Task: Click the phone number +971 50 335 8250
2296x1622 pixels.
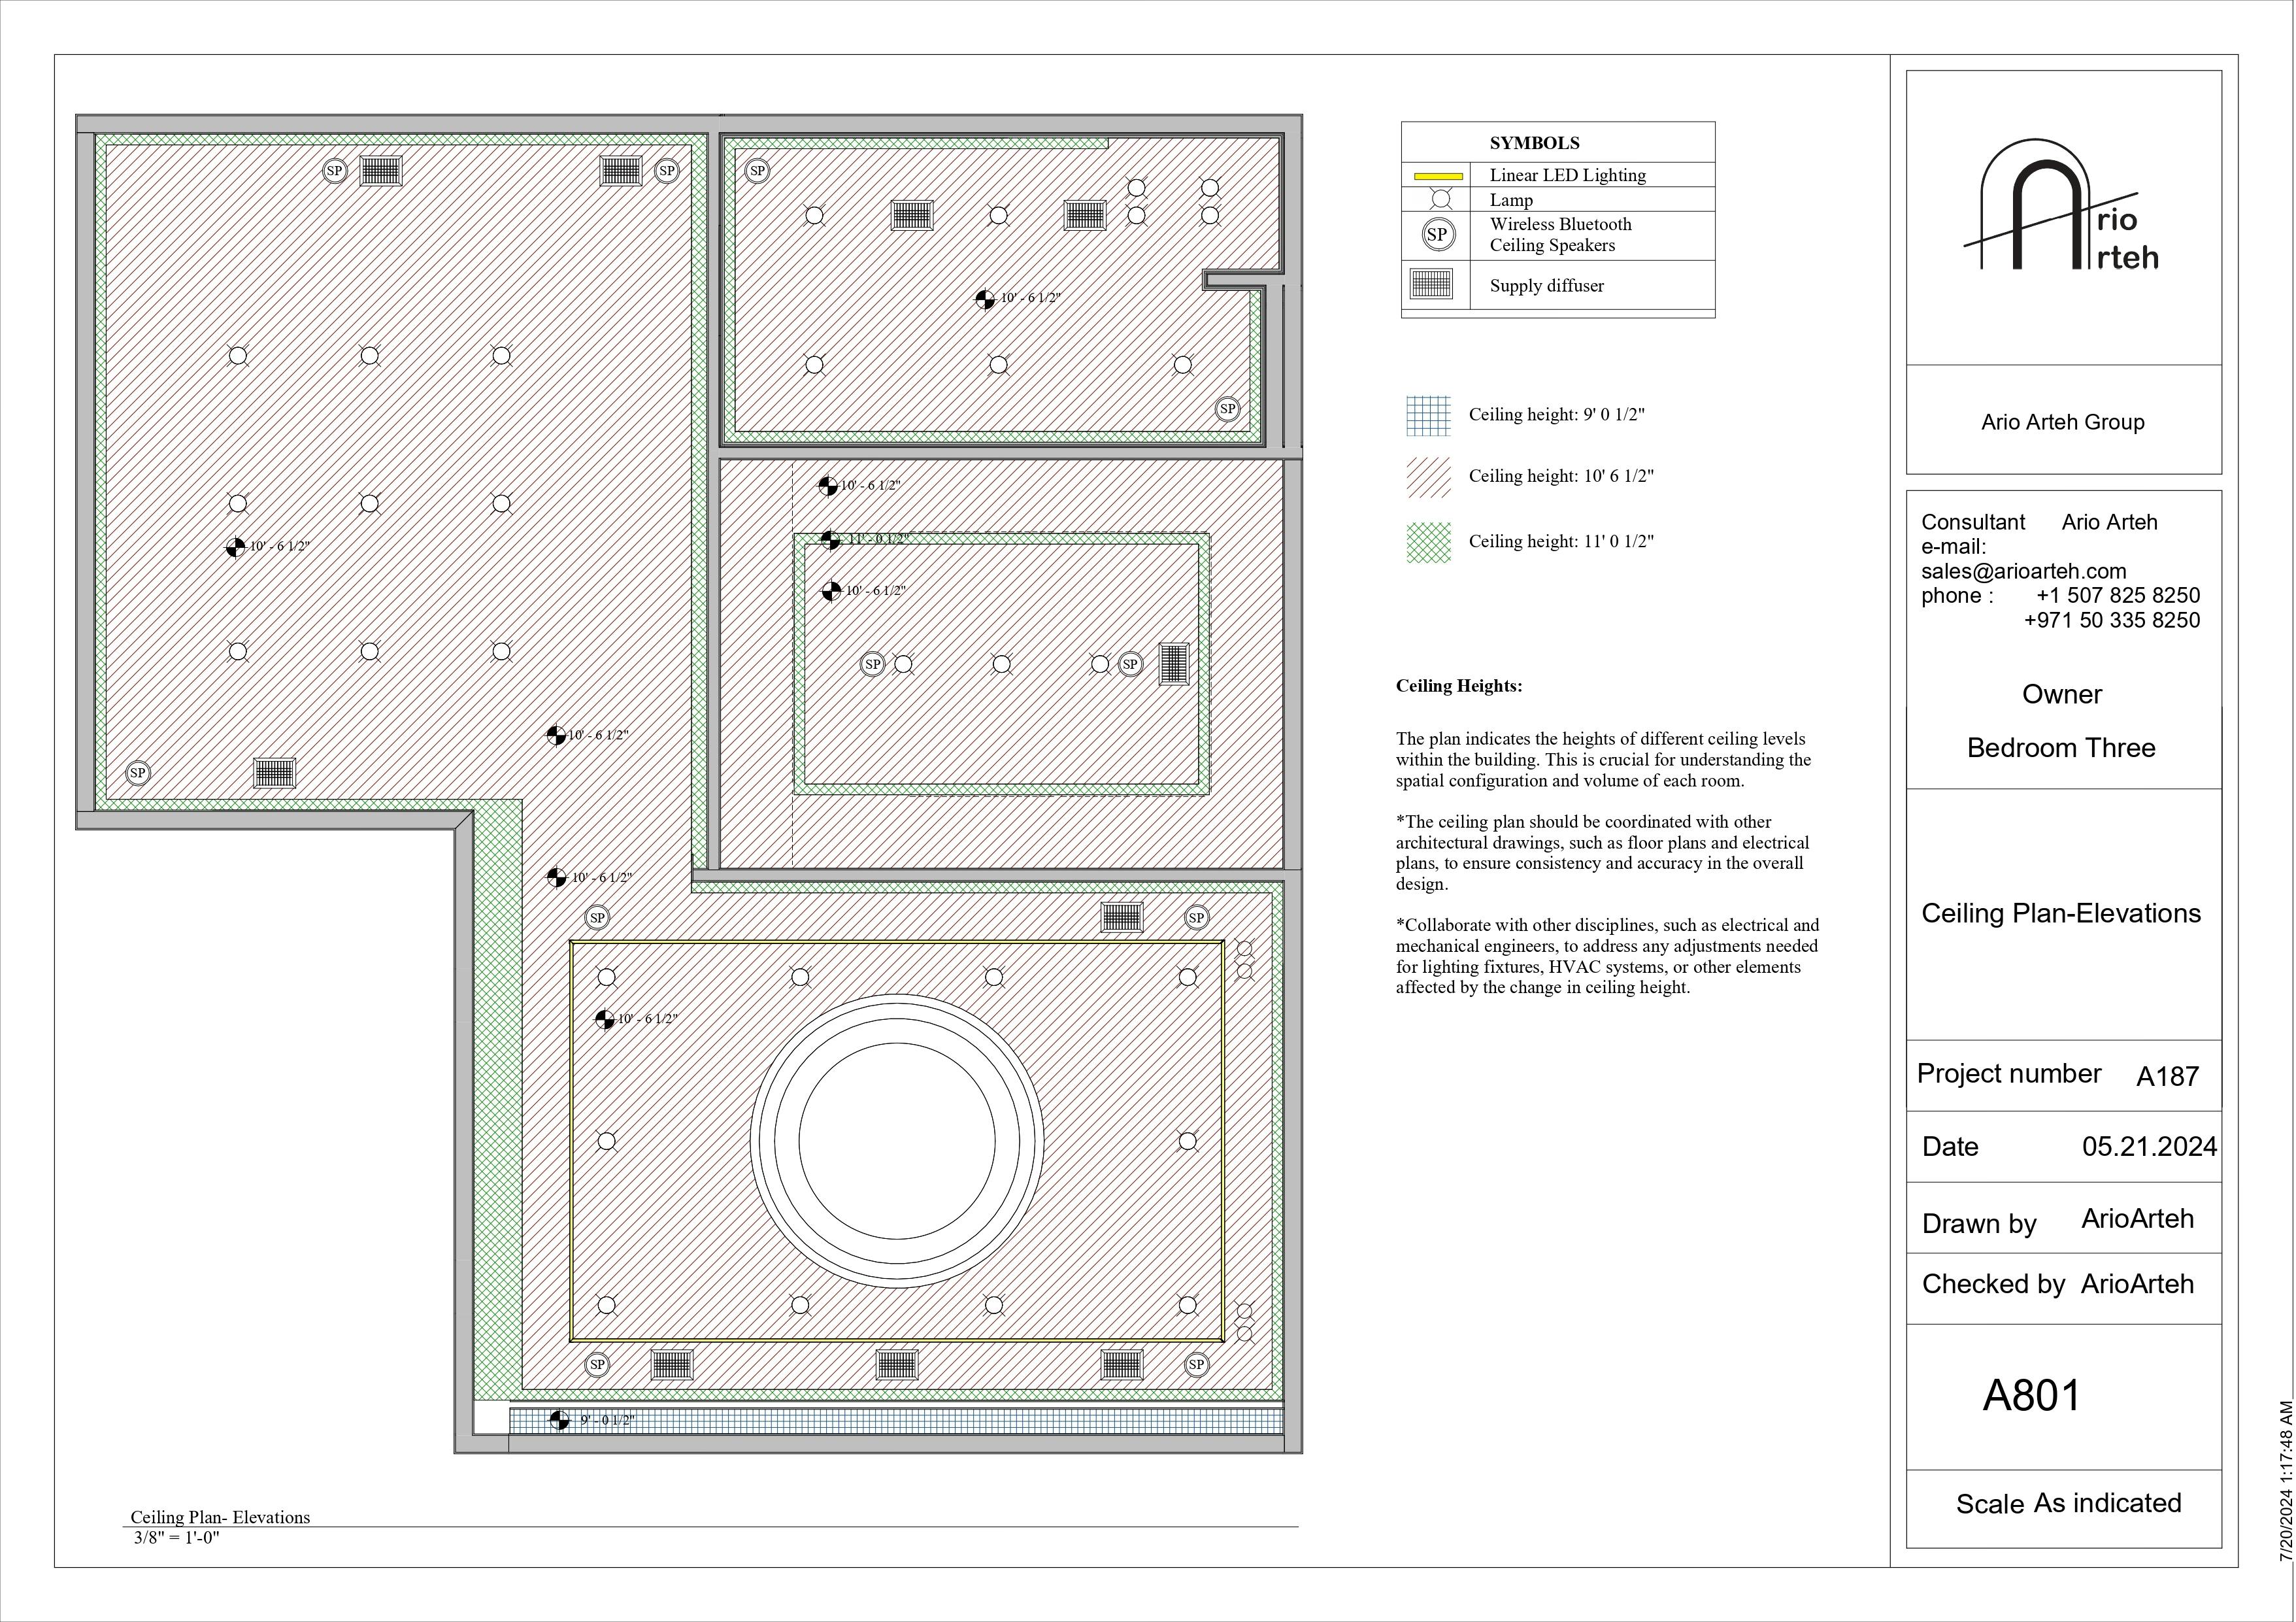Action: point(2112,620)
